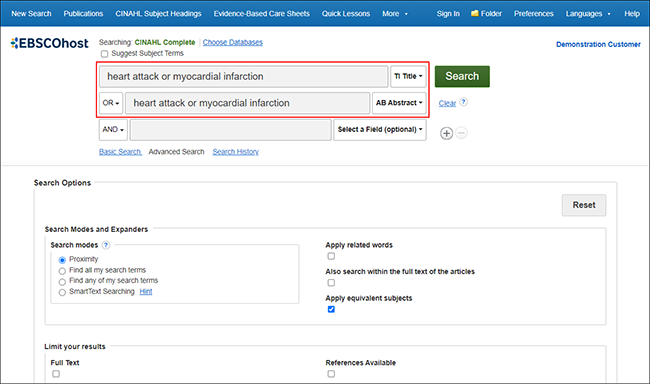
Task: Check References Available limiter
Action: [x=331, y=374]
